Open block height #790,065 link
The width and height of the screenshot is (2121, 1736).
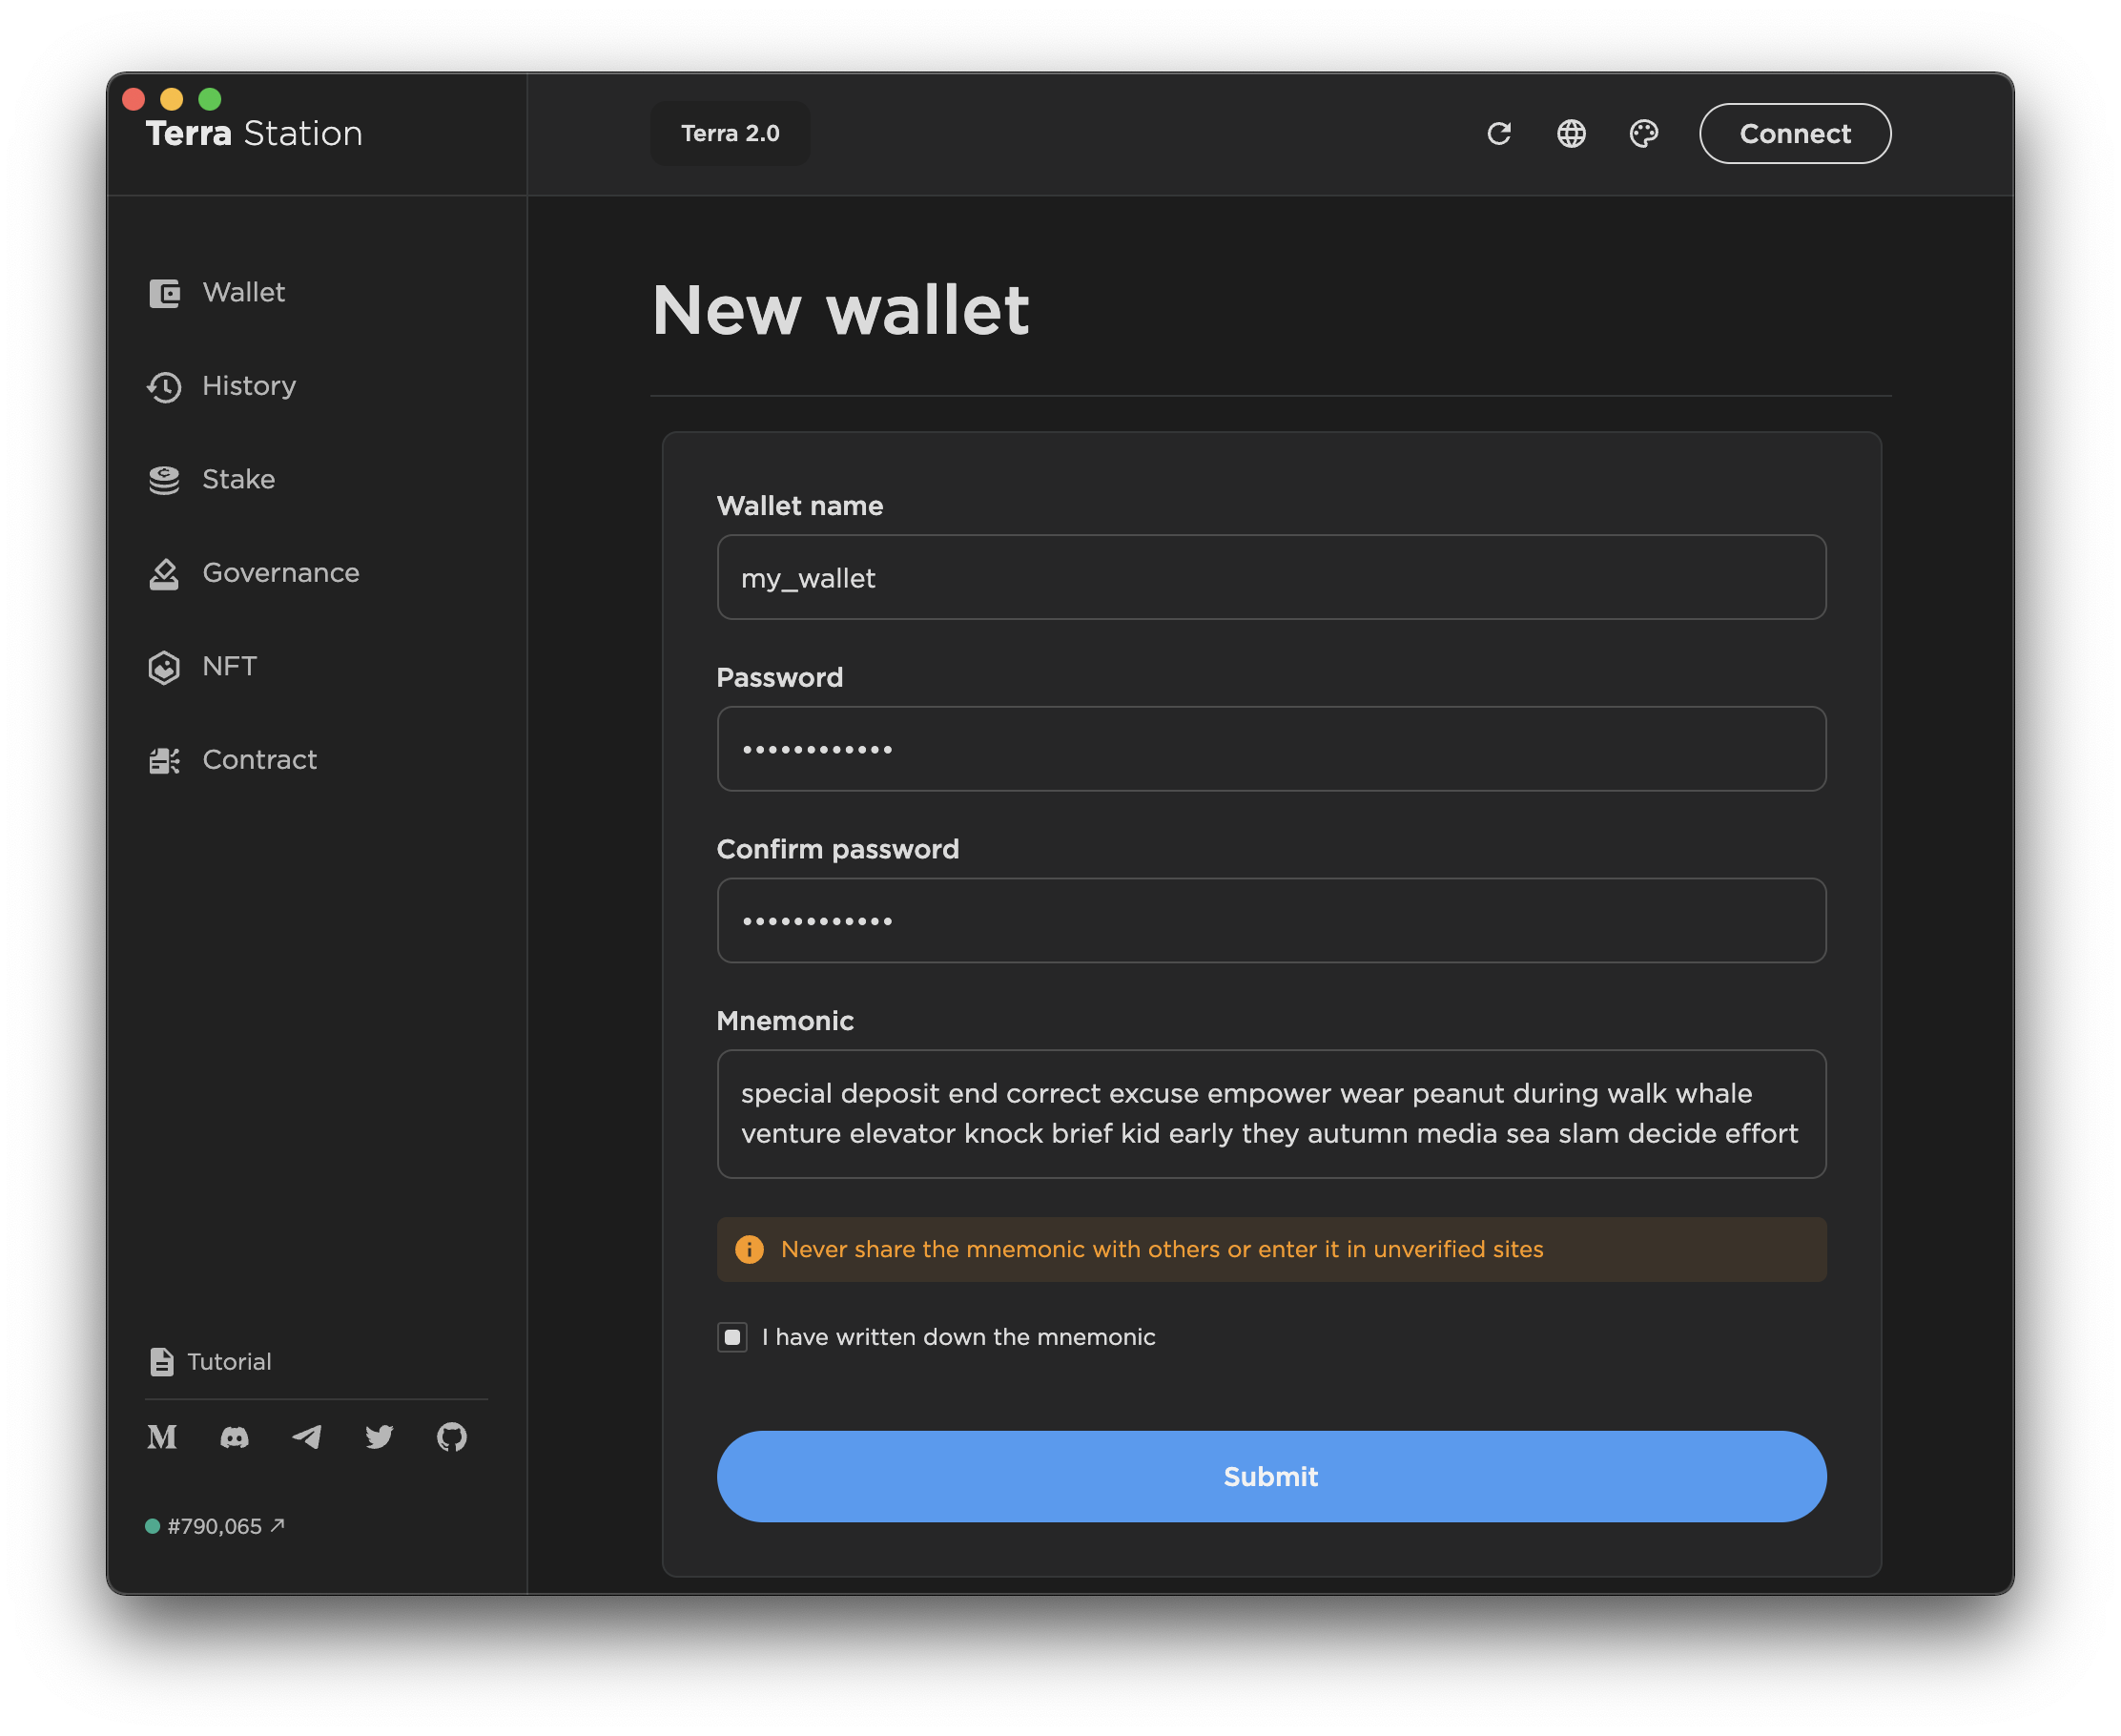point(216,1526)
